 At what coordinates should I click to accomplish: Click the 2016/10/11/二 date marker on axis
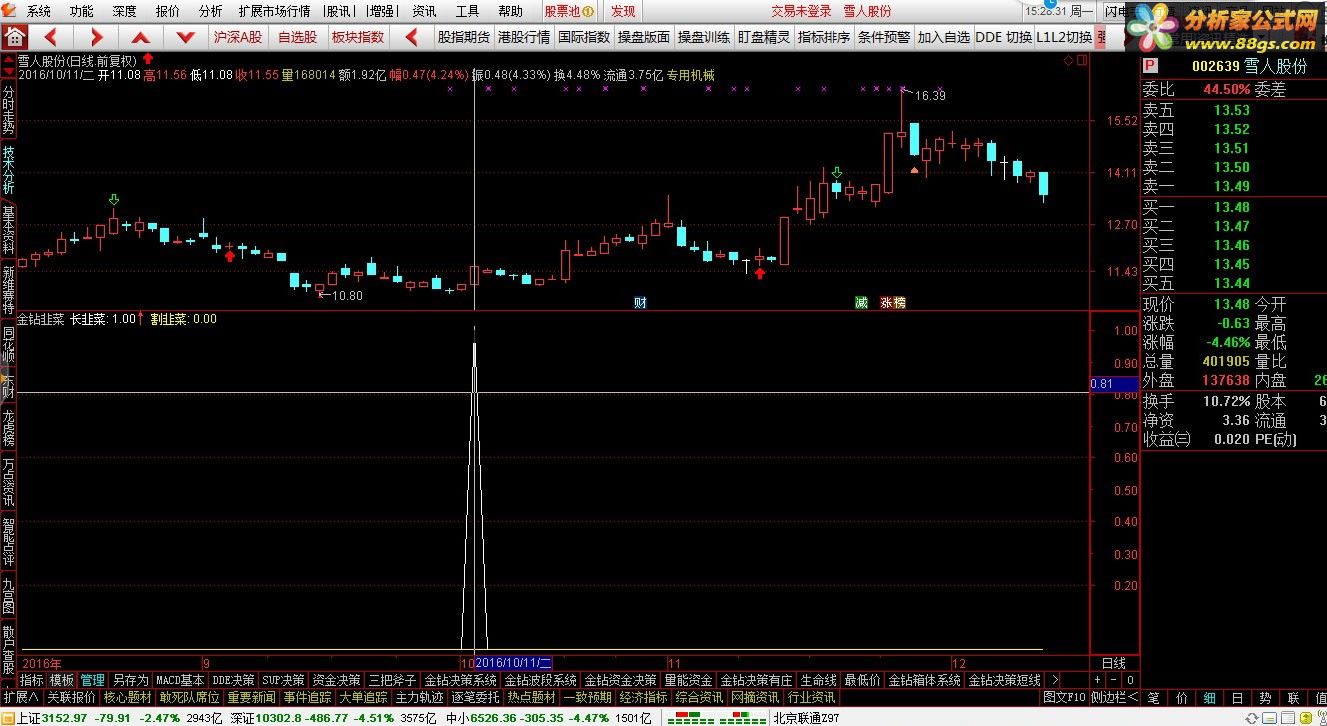514,663
